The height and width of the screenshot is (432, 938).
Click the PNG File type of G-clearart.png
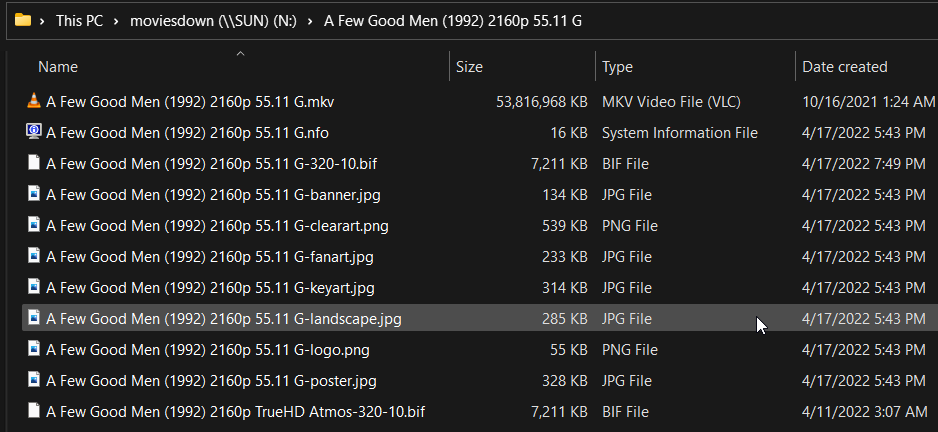pyautogui.click(x=630, y=226)
